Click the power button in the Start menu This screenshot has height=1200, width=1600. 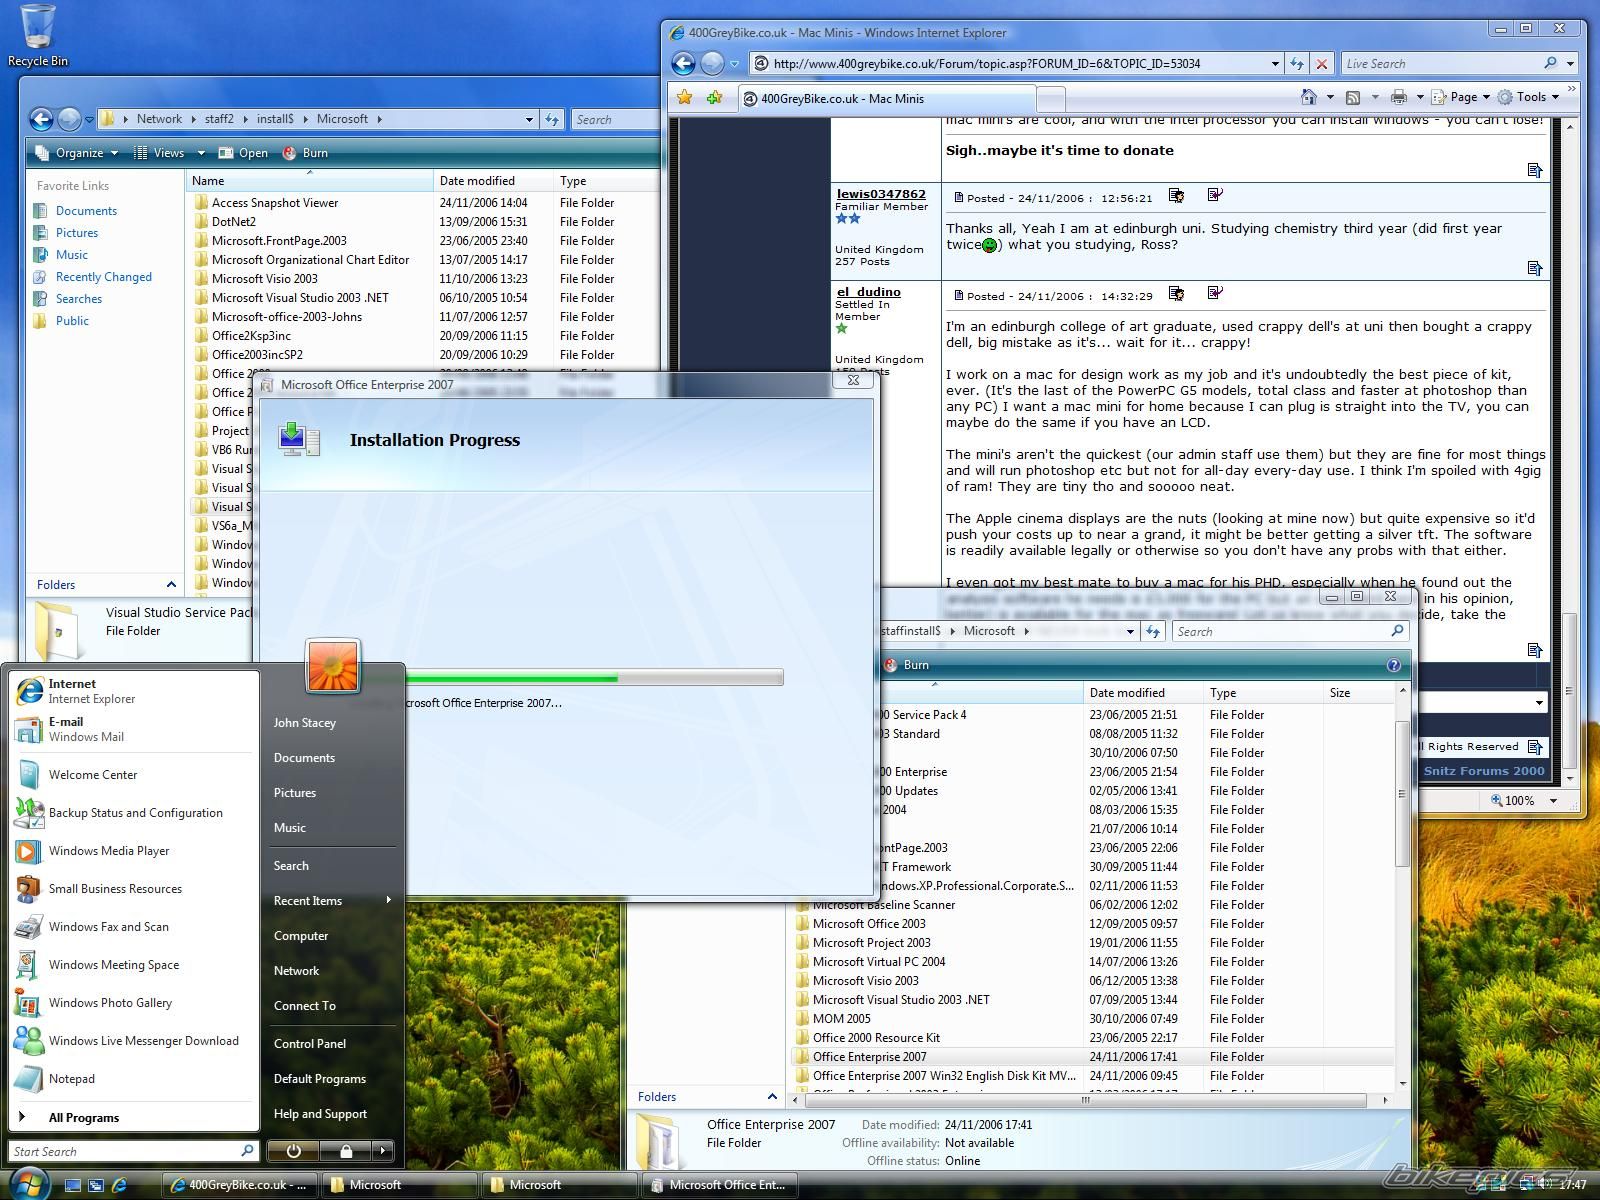293,1151
